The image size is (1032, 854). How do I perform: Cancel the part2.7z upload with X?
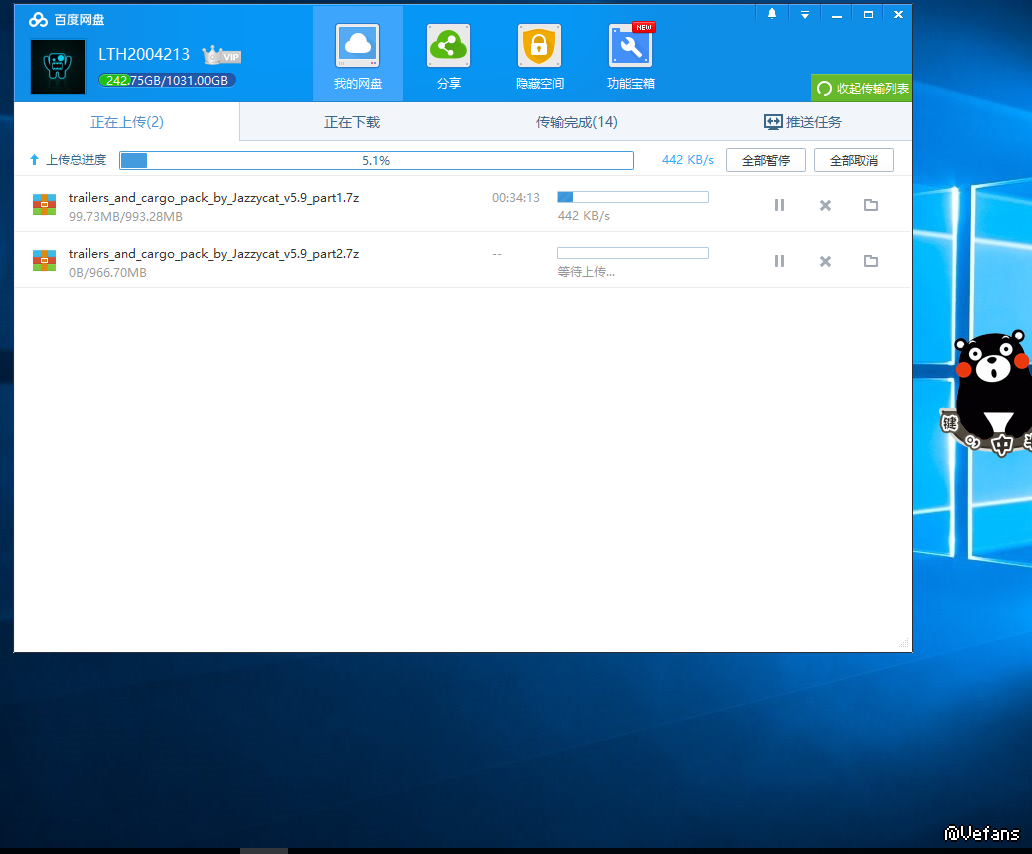pos(825,261)
